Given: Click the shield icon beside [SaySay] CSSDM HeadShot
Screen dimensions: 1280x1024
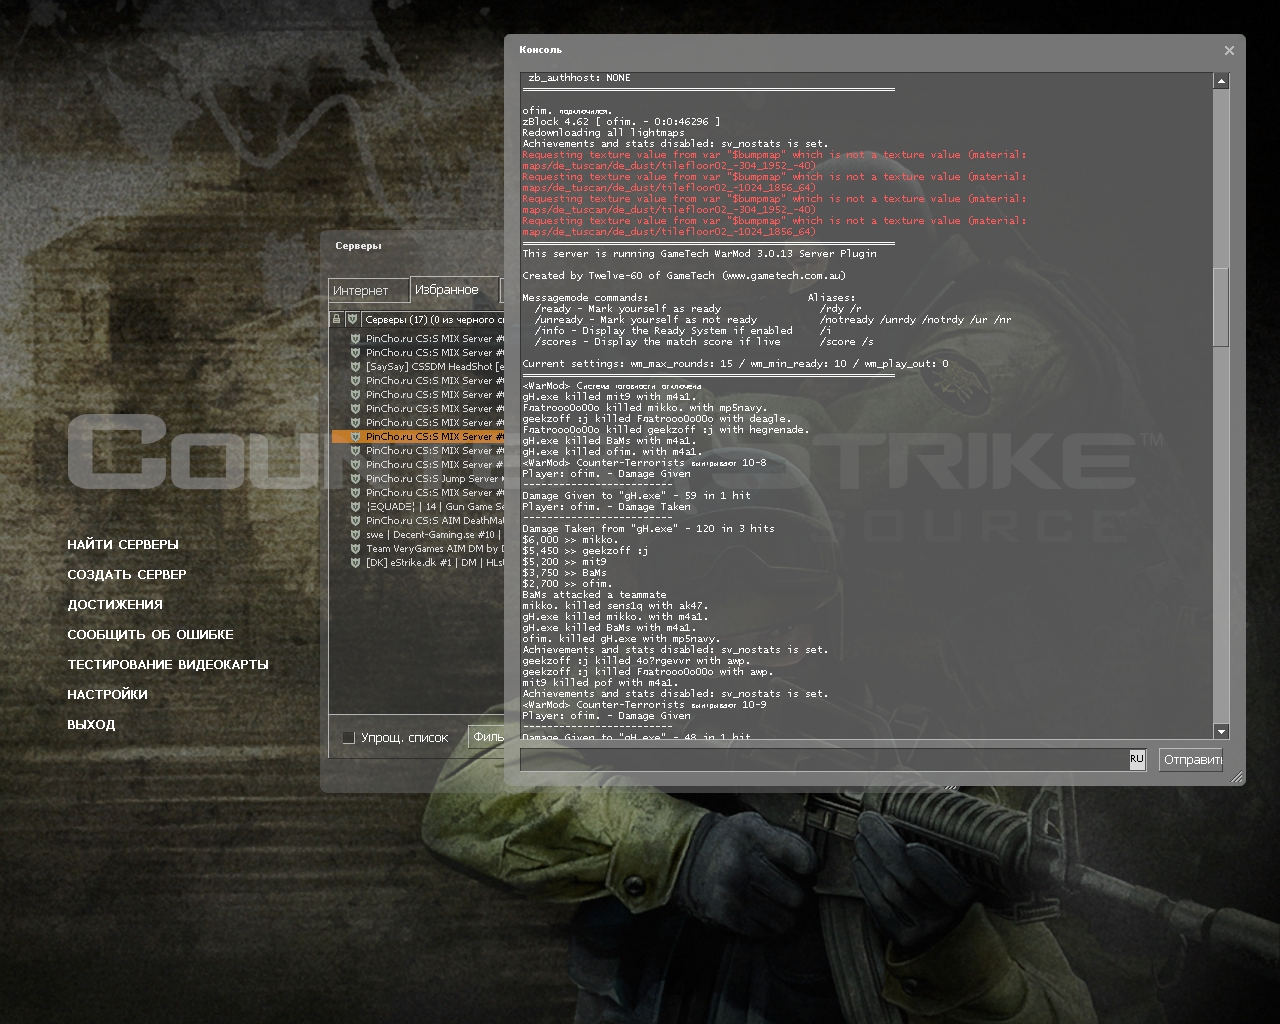Looking at the screenshot, I should point(355,367).
